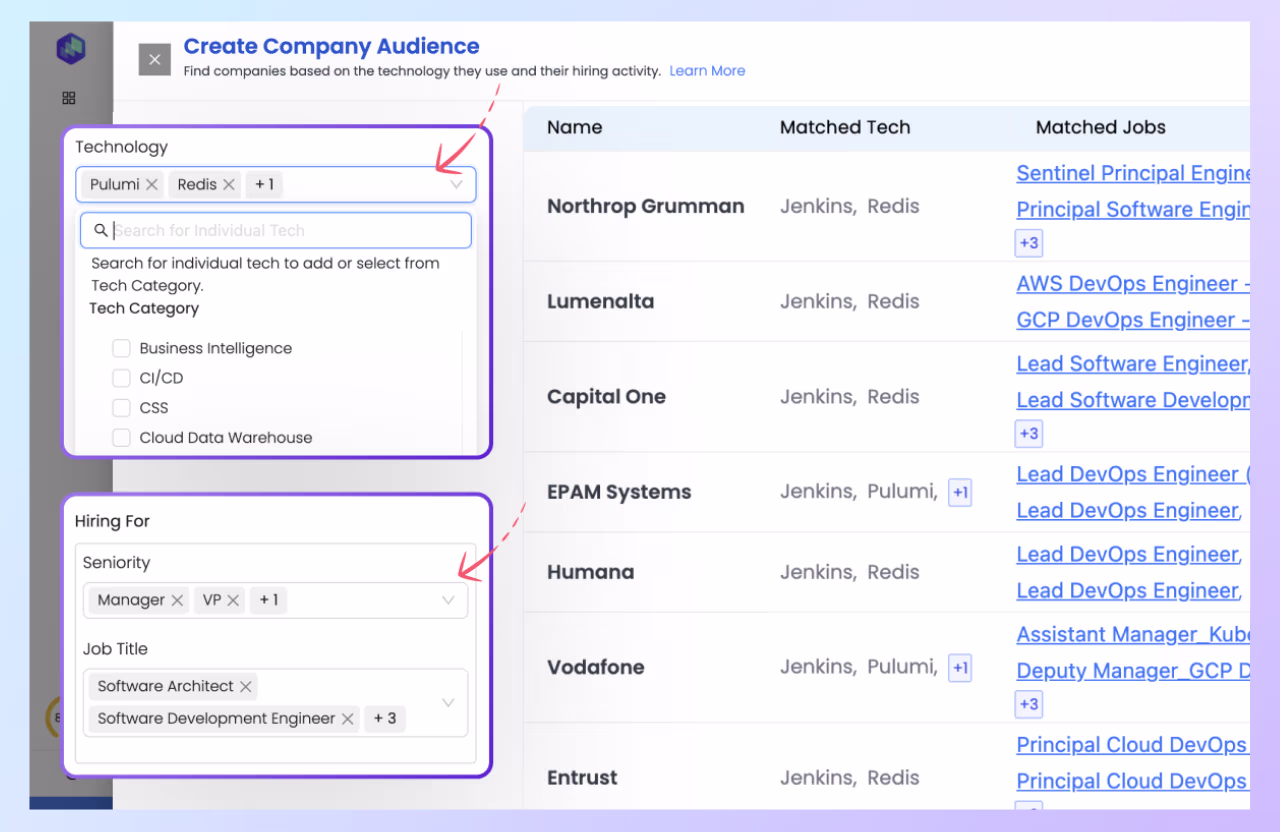Click the Matched Jobs column header
The width and height of the screenshot is (1280, 832).
pyautogui.click(x=1101, y=127)
